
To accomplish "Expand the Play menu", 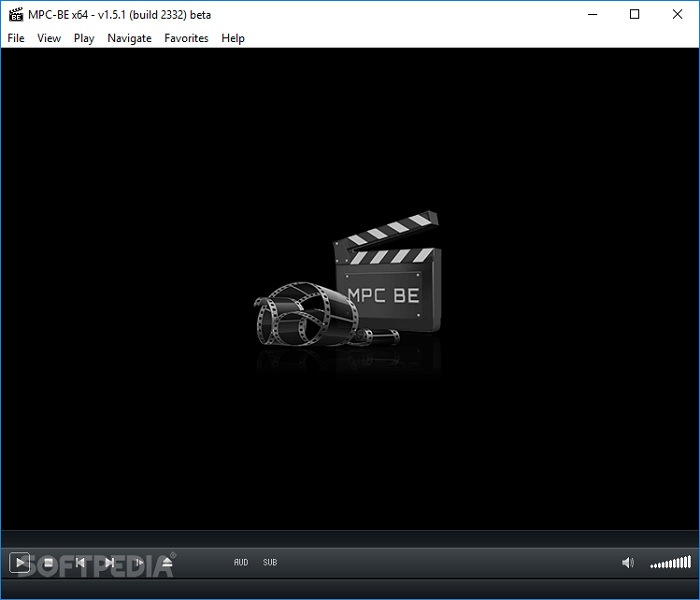I will pyautogui.click(x=84, y=38).
